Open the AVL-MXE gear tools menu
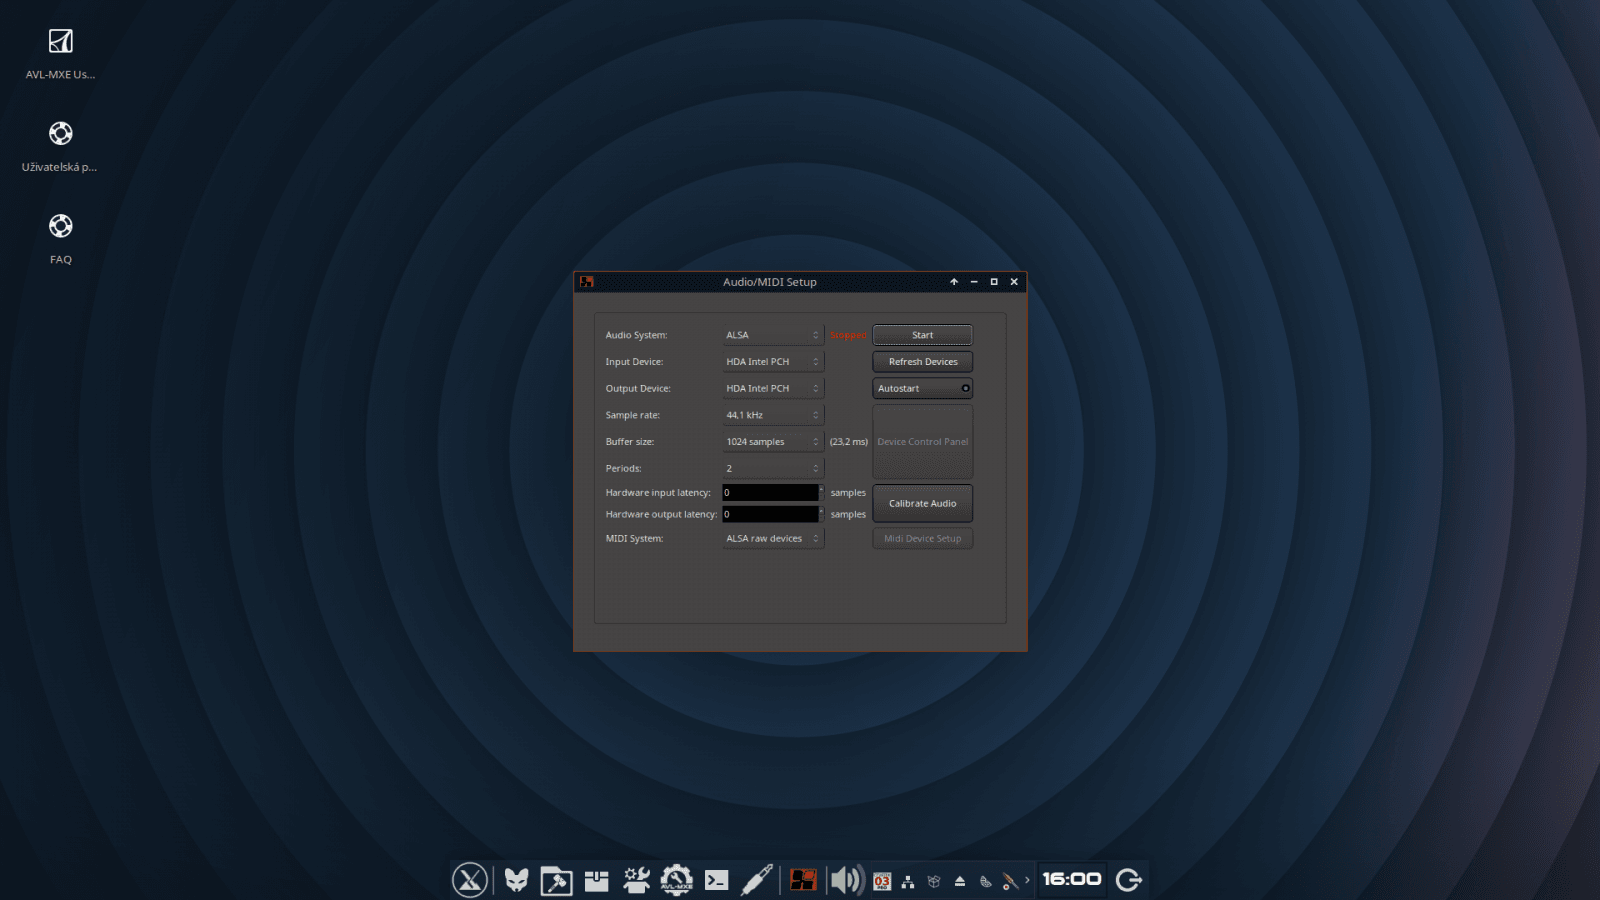1600x900 pixels. (x=677, y=879)
